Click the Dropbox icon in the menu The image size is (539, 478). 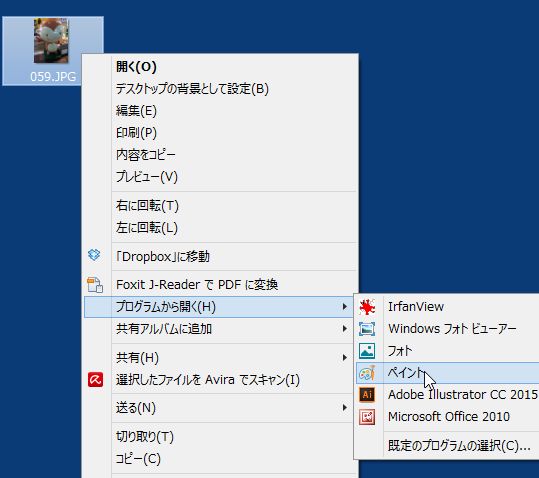(94, 255)
